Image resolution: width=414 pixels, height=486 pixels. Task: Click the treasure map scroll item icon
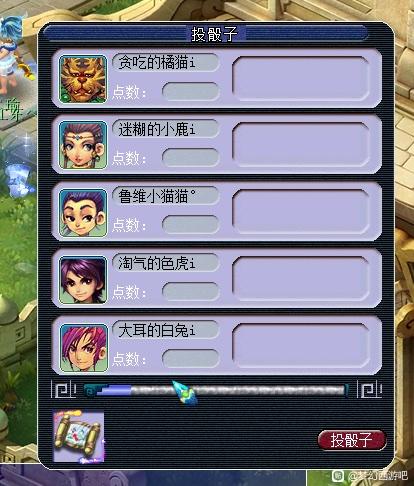point(79,437)
